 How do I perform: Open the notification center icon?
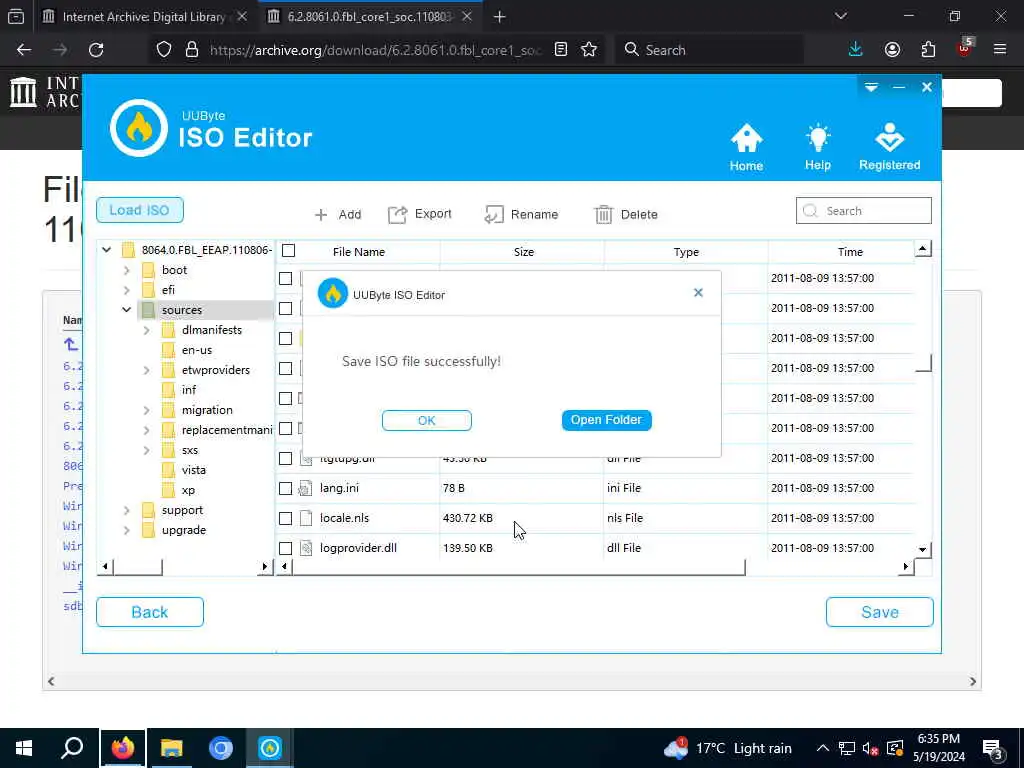[x=993, y=749]
